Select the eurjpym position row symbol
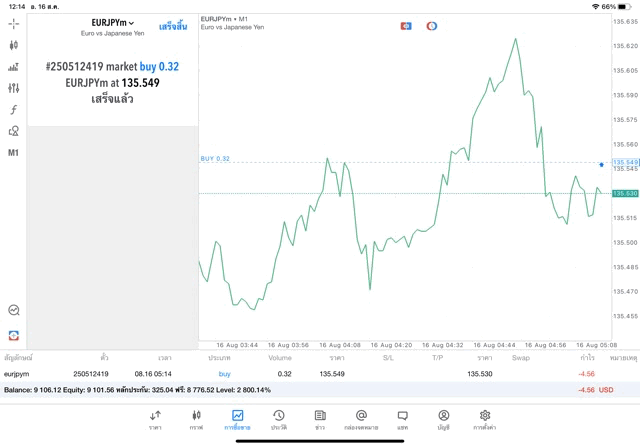This screenshot has width=640, height=447. 16,374
